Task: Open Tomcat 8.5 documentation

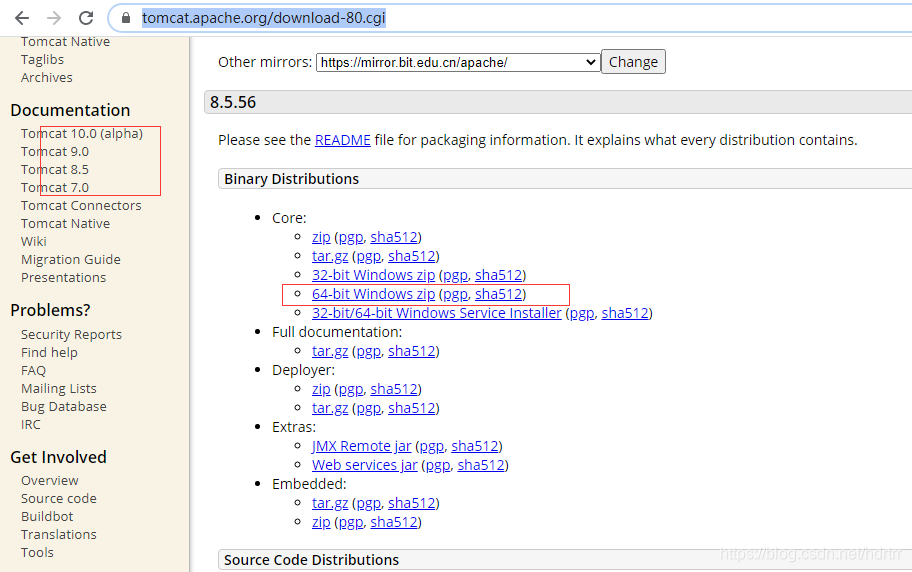Action: 55,170
